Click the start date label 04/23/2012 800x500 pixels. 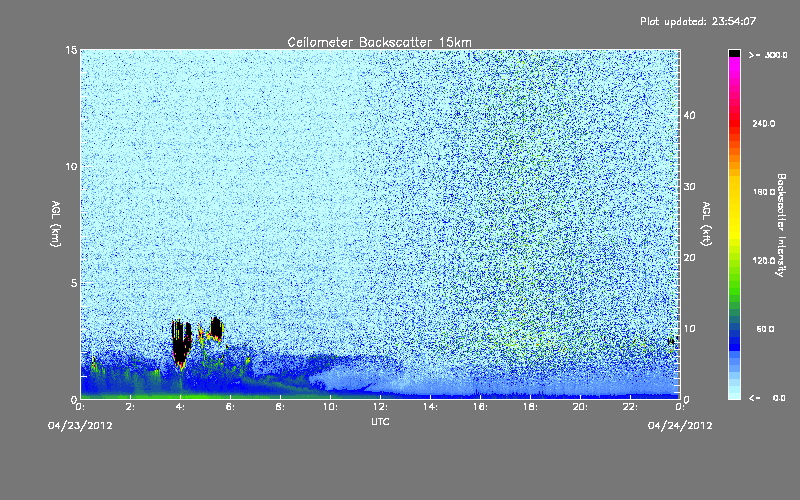pos(80,425)
